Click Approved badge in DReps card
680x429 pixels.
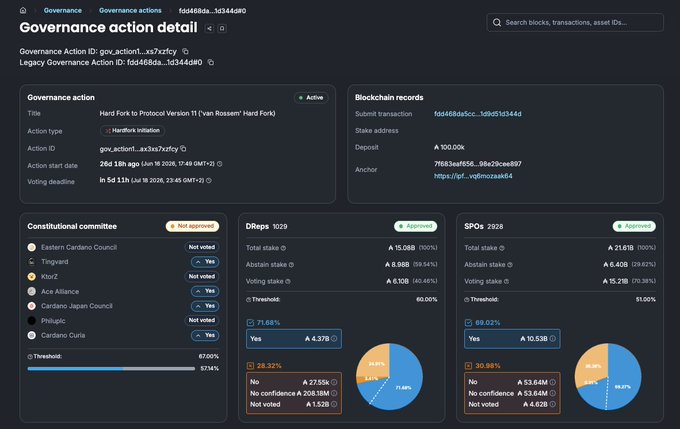[415, 226]
